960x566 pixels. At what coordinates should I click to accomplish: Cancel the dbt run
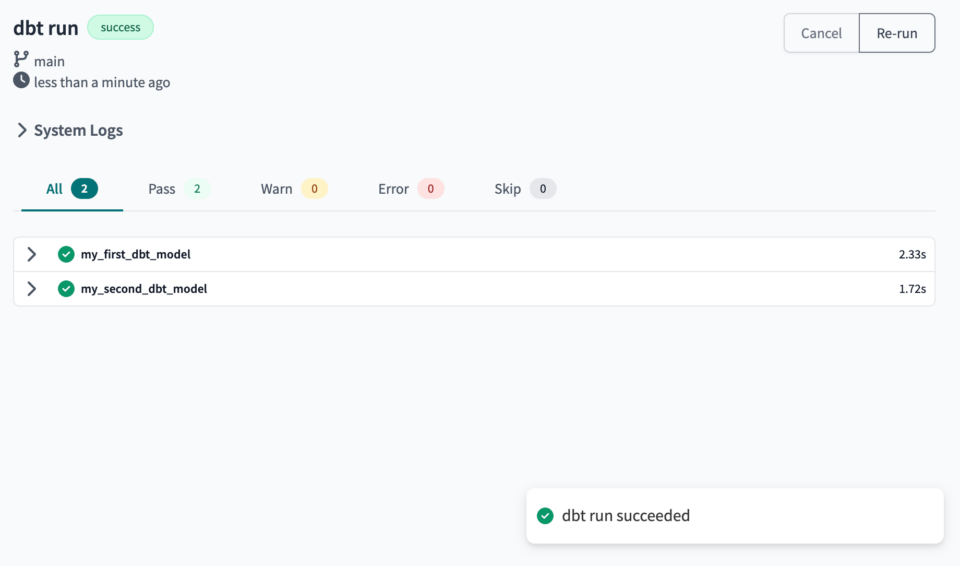click(x=822, y=33)
